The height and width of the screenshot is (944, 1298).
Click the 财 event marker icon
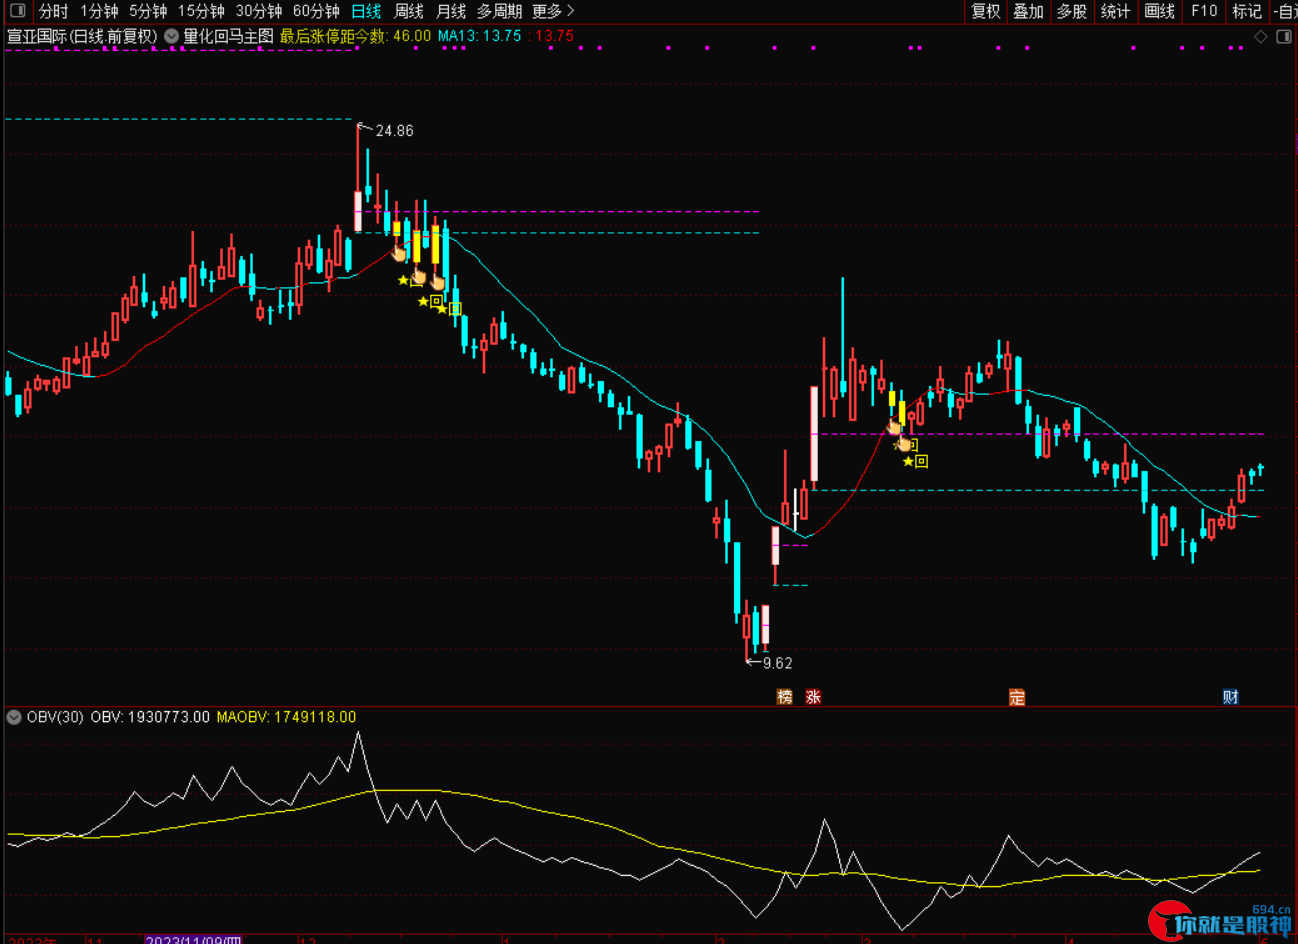pos(1231,697)
